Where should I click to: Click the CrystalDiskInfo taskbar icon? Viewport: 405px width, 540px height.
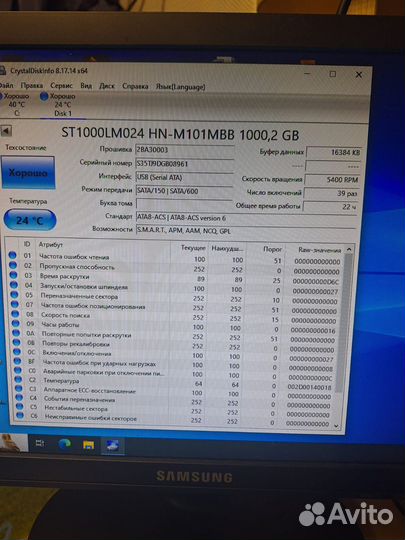pyautogui.click(x=113, y=446)
